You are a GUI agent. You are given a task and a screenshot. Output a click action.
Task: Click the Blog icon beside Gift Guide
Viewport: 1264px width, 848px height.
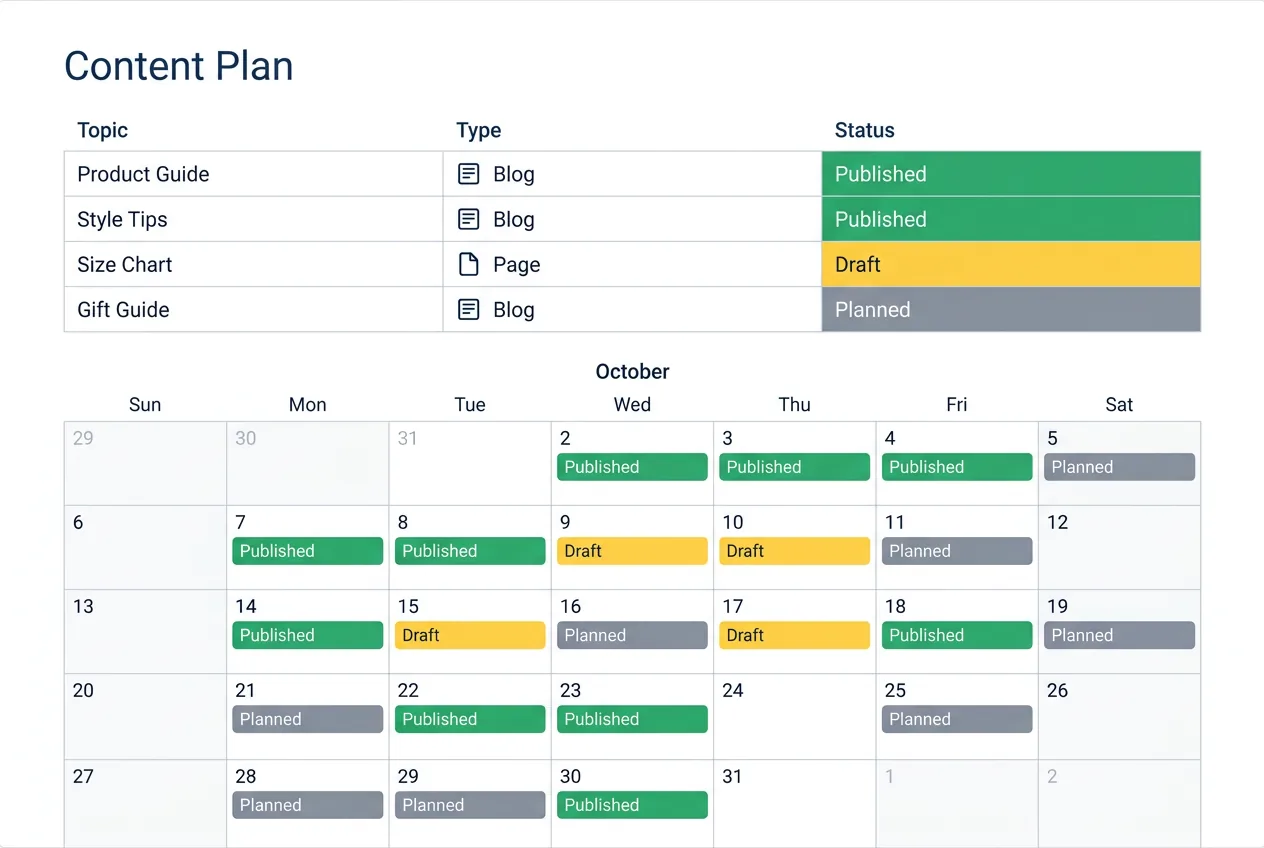pyautogui.click(x=468, y=309)
